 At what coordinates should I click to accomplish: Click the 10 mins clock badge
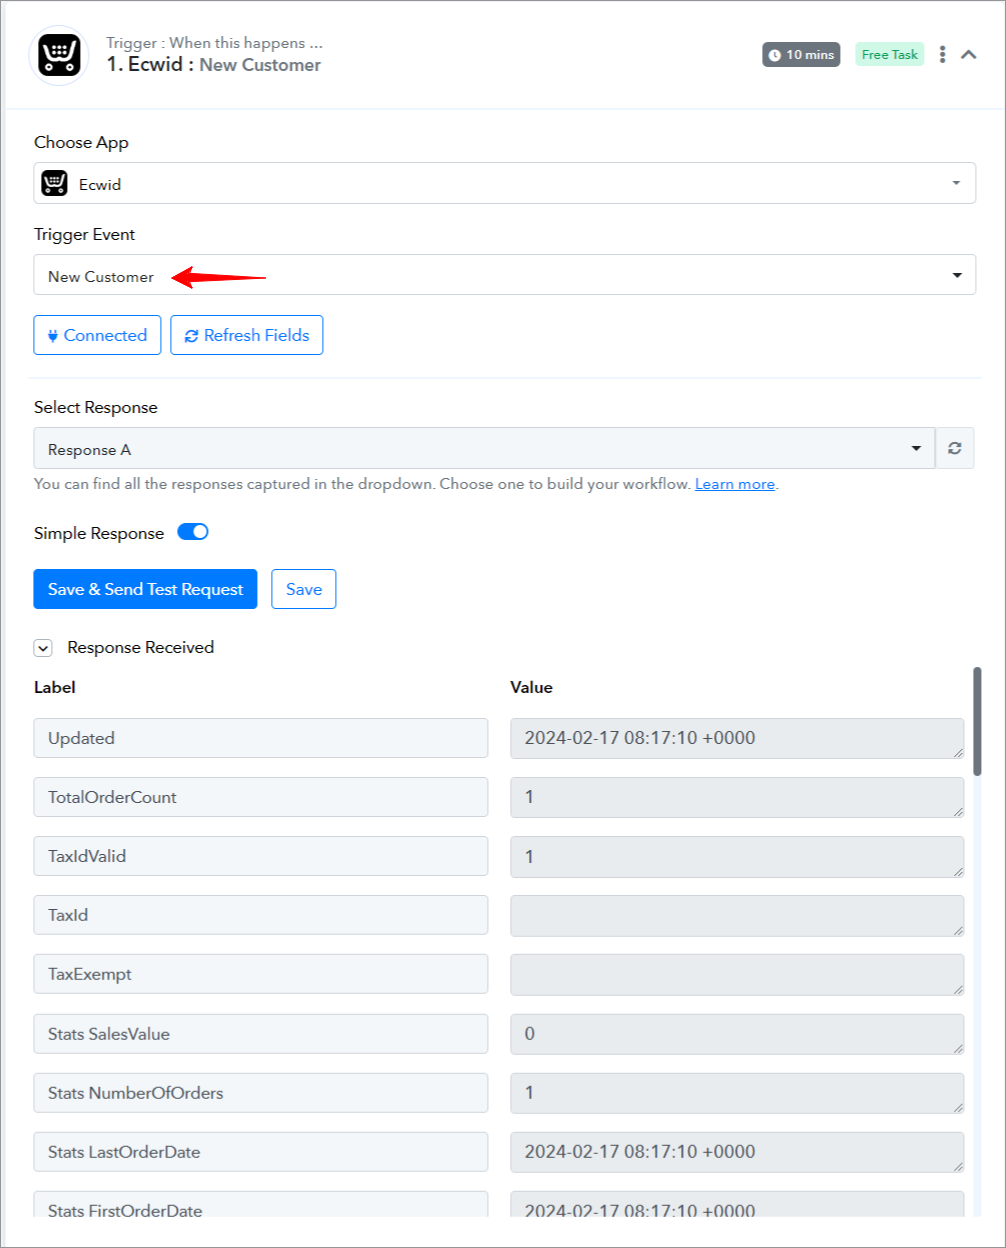click(801, 55)
